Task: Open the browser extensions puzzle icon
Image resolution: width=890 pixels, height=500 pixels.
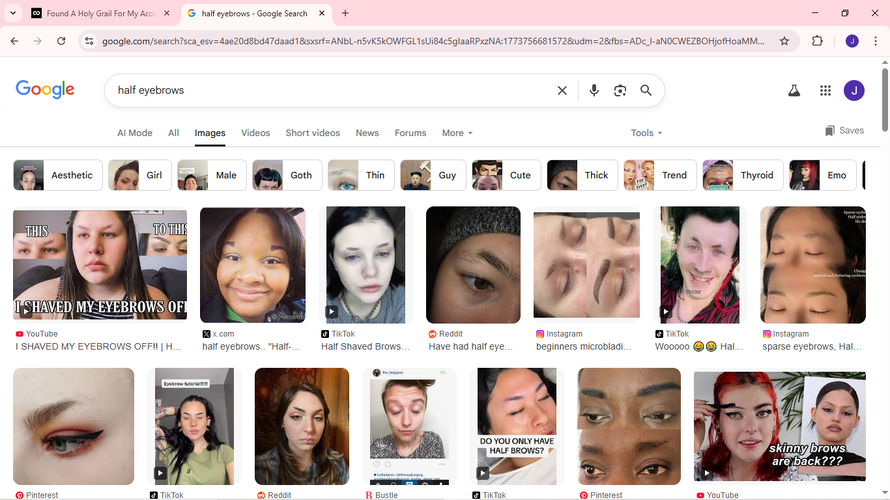Action: click(817, 41)
